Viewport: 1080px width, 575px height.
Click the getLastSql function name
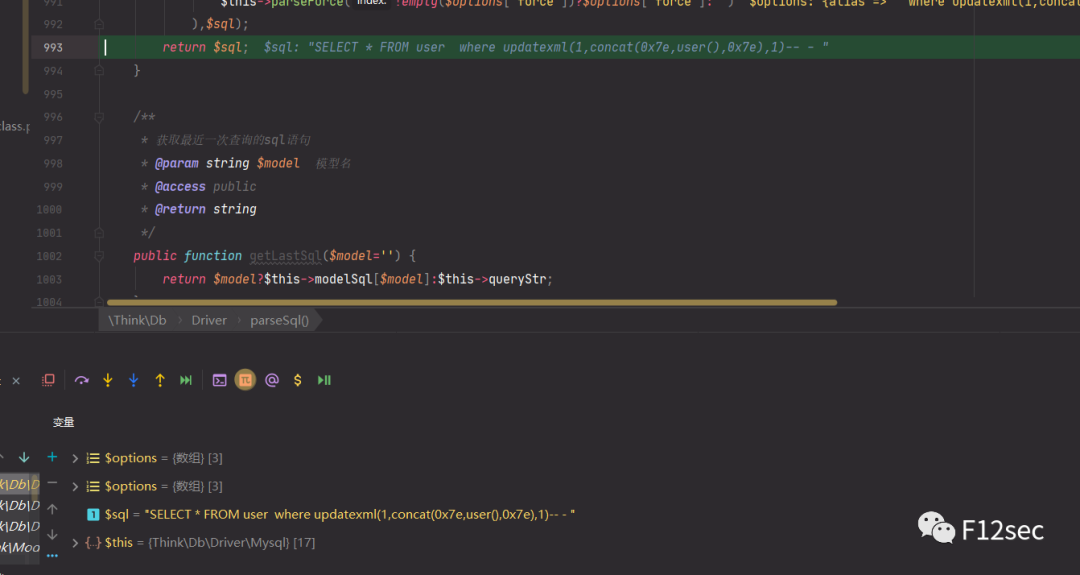(285, 255)
